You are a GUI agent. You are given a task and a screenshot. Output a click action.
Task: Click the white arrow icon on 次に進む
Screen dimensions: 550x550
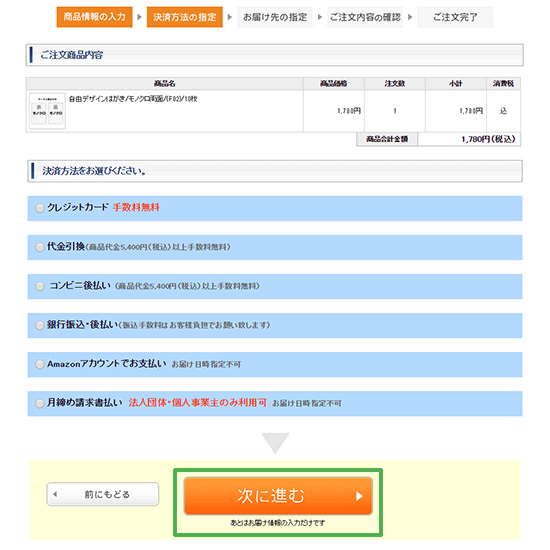click(359, 496)
